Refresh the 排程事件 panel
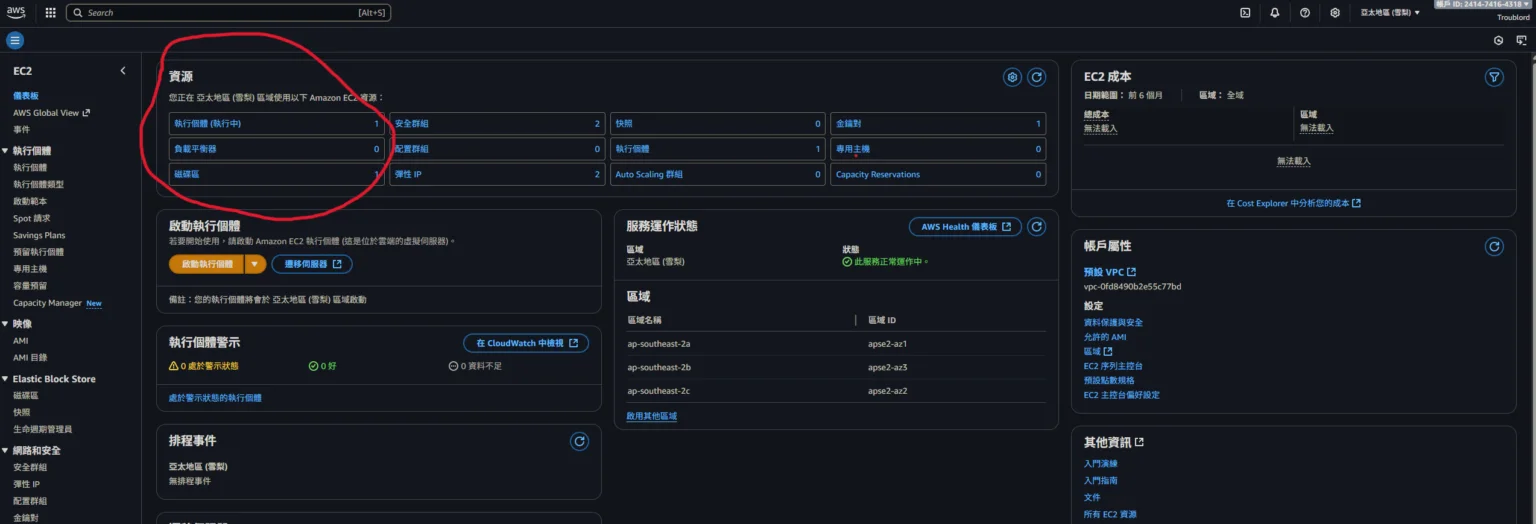This screenshot has width=1536, height=524. point(579,441)
